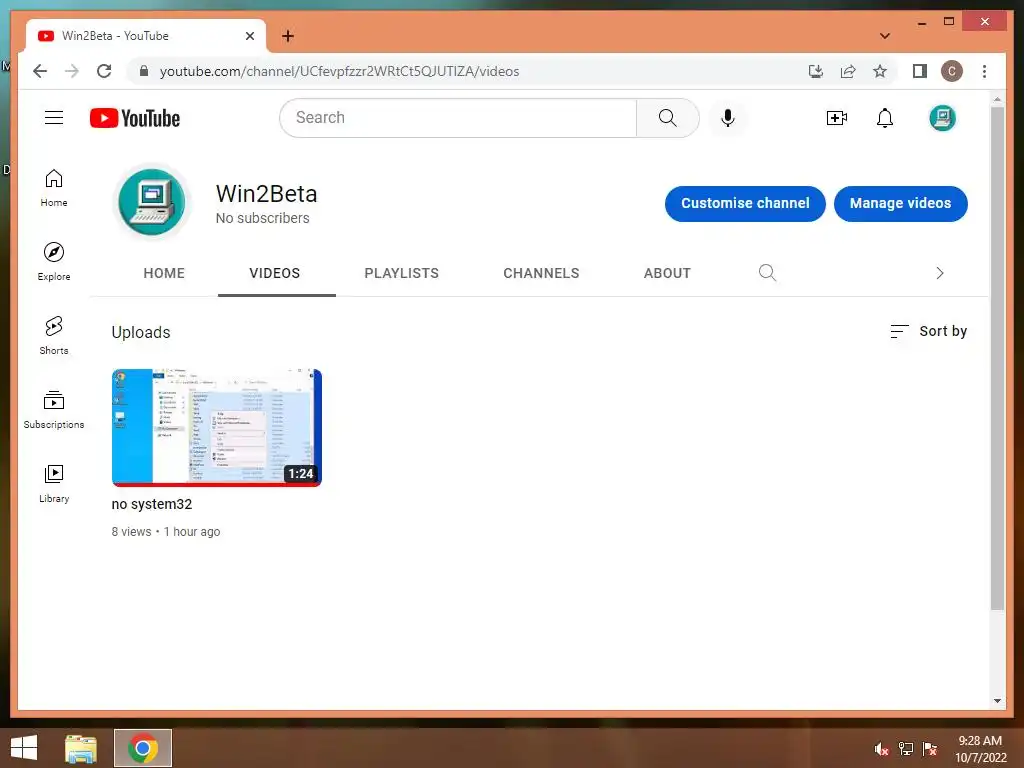The width and height of the screenshot is (1024, 768).
Task: Open Chrome profile C avatar
Action: [x=952, y=71]
